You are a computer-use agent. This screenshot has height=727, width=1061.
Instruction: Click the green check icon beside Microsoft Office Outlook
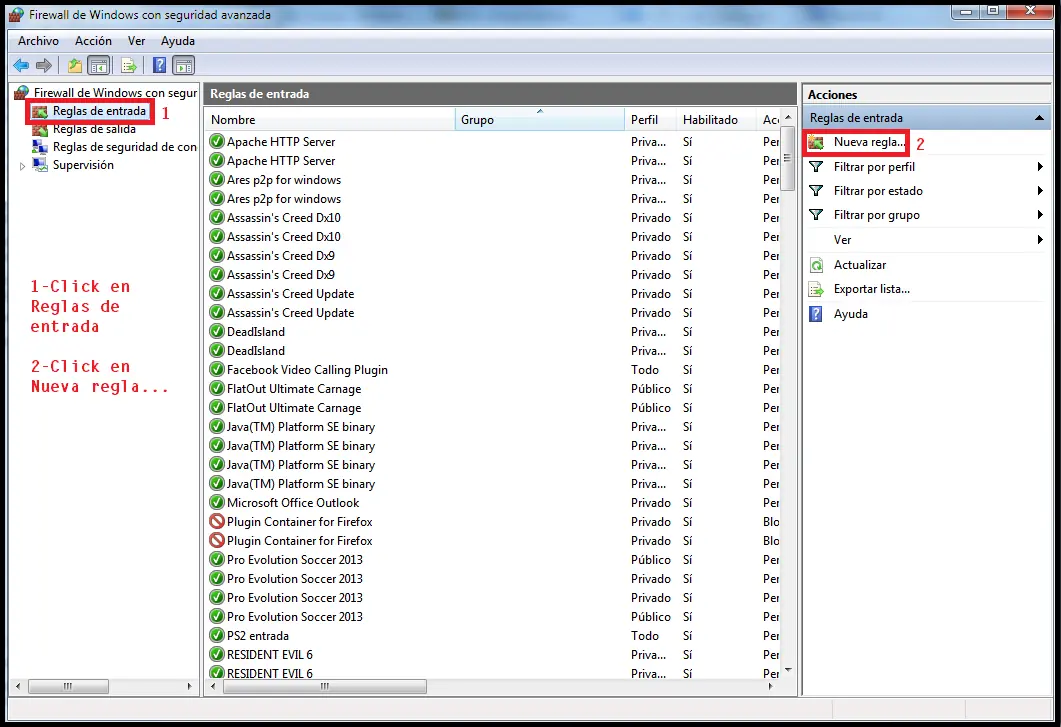tap(217, 502)
